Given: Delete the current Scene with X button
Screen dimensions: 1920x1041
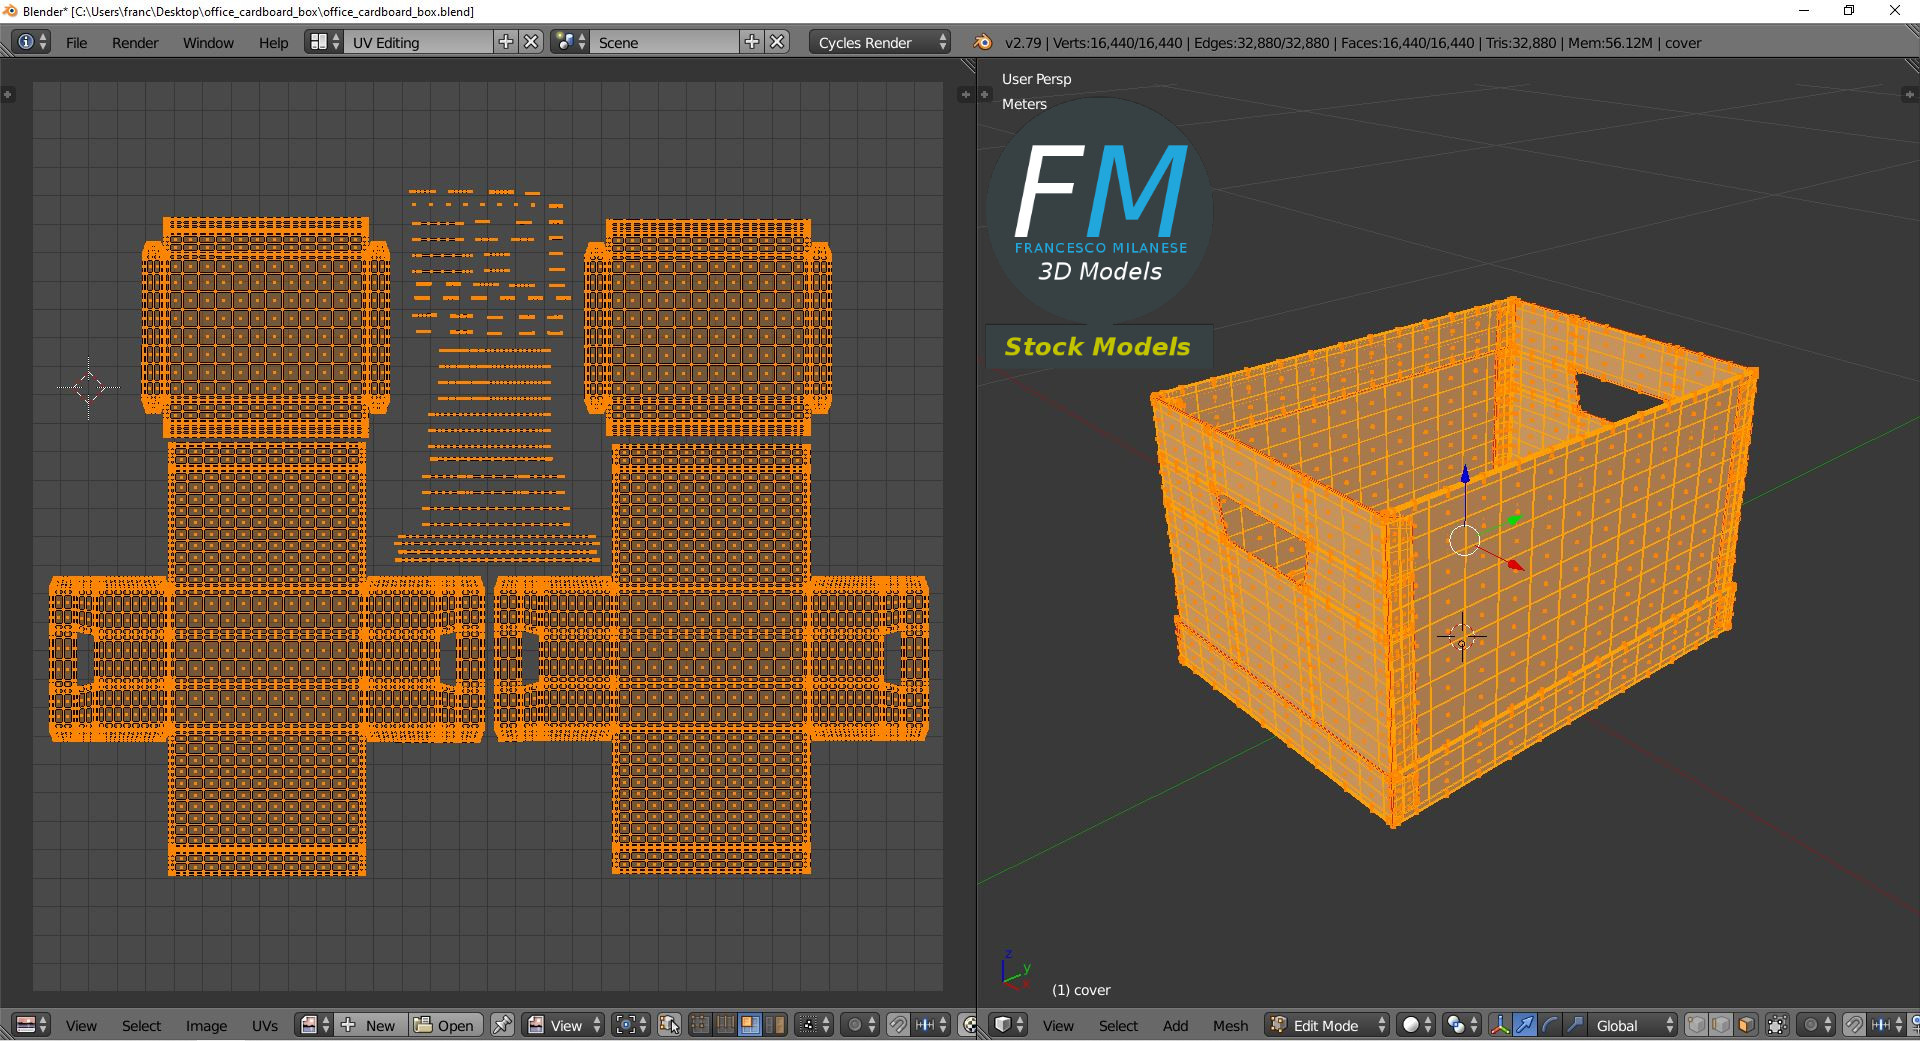Looking at the screenshot, I should [x=777, y=42].
